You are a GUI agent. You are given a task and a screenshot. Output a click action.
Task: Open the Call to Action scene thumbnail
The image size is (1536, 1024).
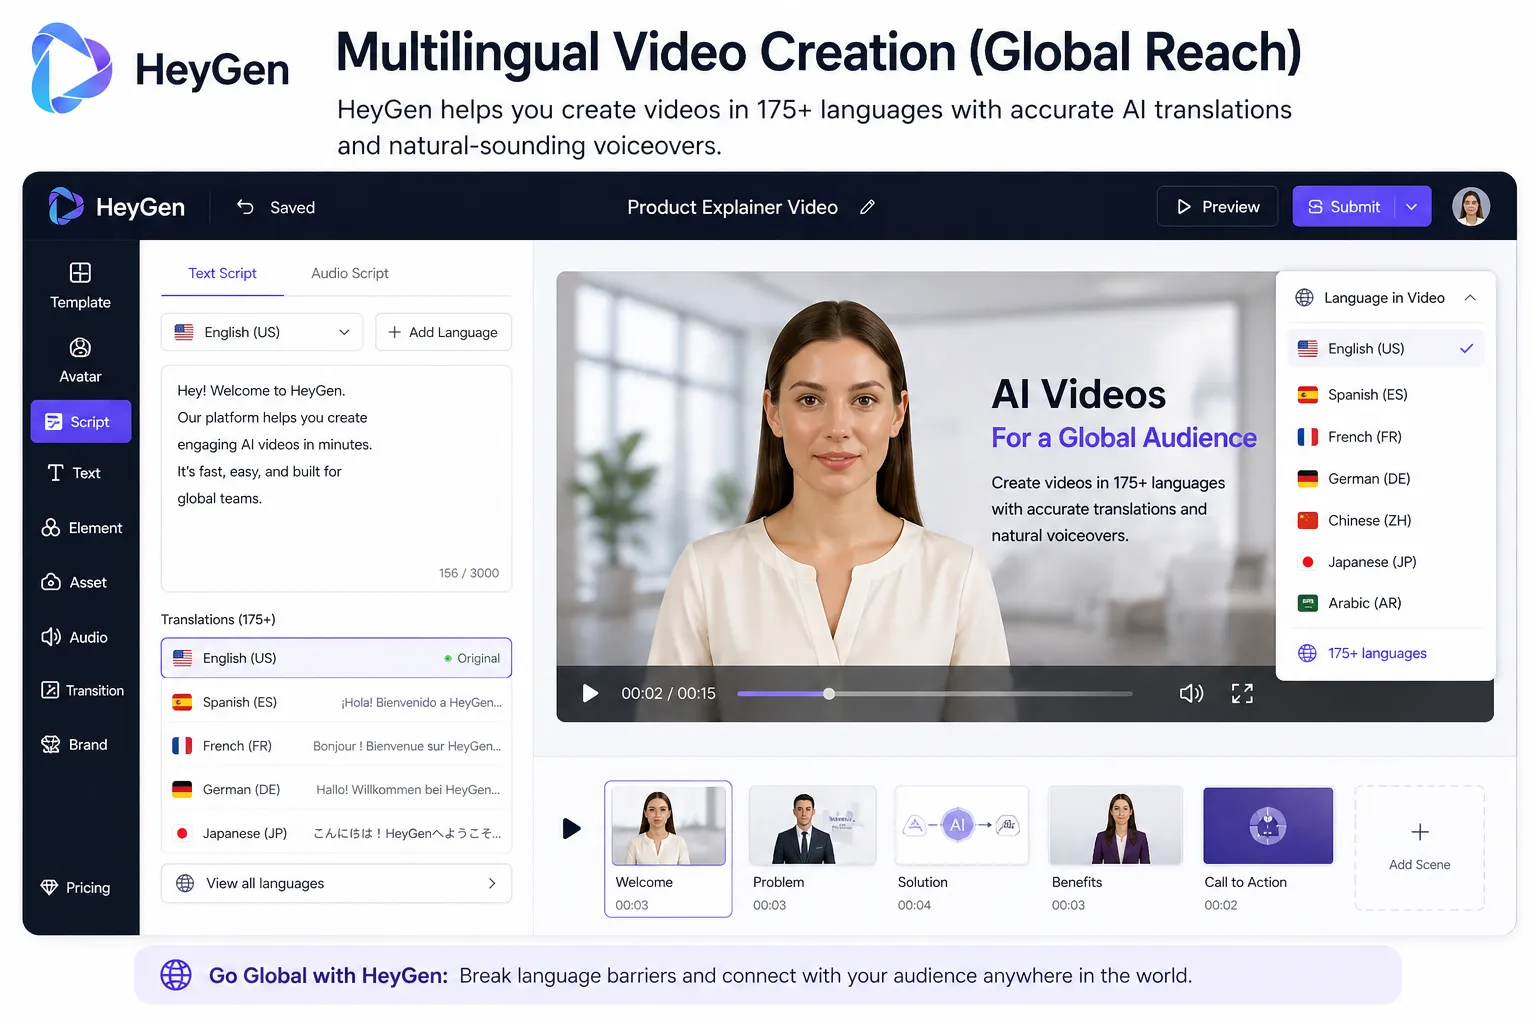pyautogui.click(x=1268, y=826)
